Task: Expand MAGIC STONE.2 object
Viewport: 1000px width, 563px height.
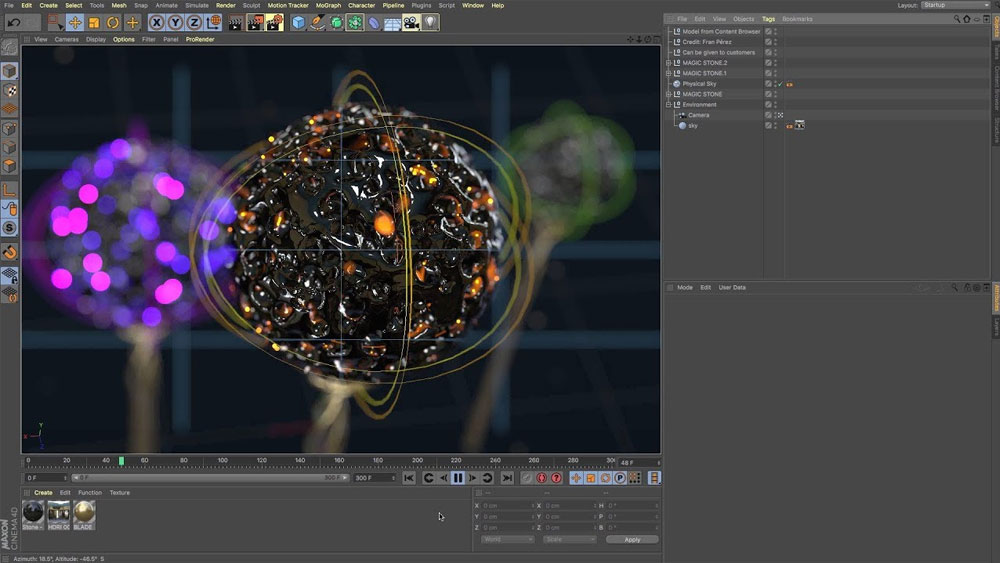Action: point(668,63)
